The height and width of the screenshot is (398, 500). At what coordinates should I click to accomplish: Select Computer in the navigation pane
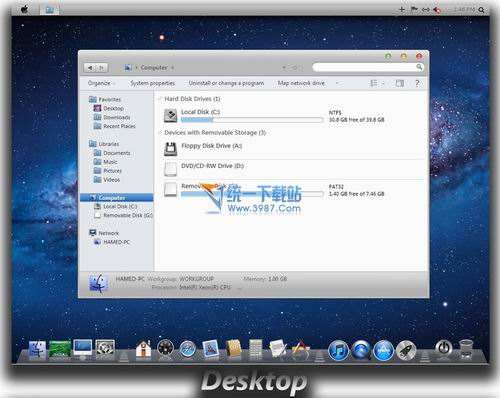pos(117,198)
